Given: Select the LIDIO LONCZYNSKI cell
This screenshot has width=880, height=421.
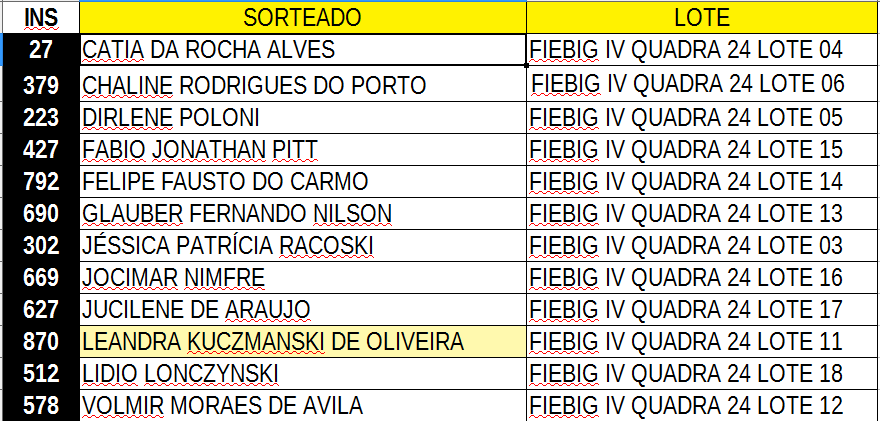Looking at the screenshot, I should [x=303, y=373].
